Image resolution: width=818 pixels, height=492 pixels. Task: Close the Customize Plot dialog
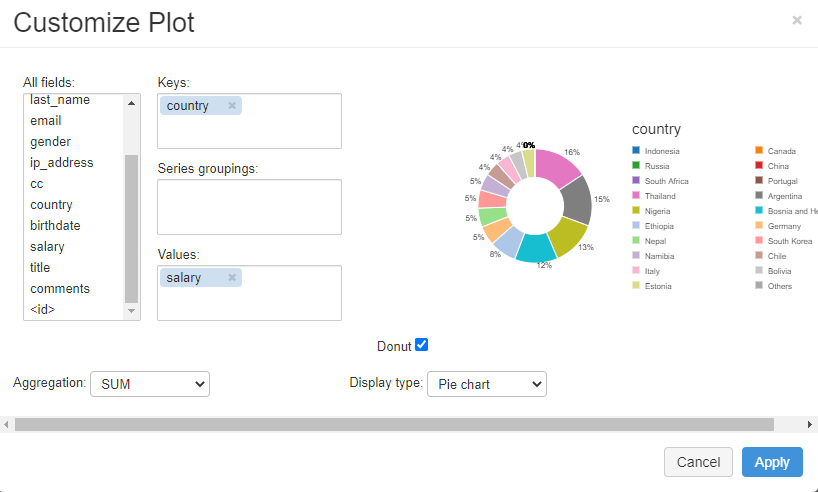coord(796,20)
